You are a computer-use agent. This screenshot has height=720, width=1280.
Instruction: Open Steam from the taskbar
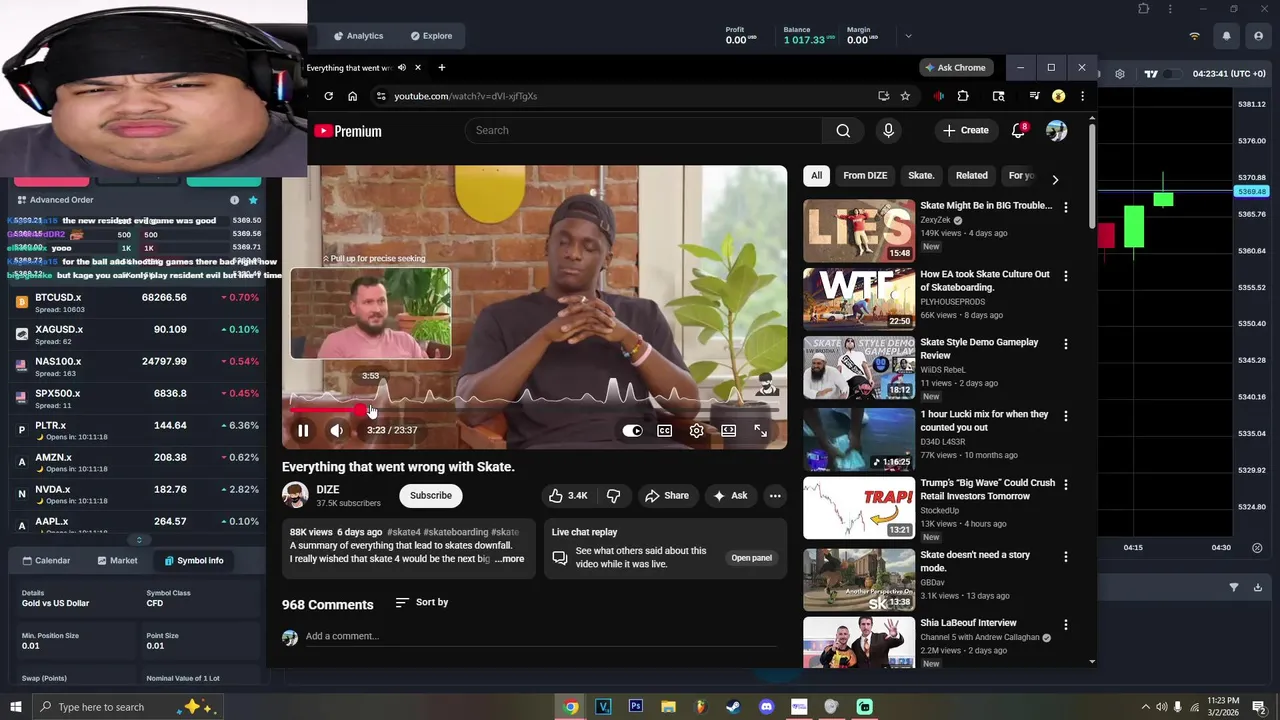(x=733, y=707)
